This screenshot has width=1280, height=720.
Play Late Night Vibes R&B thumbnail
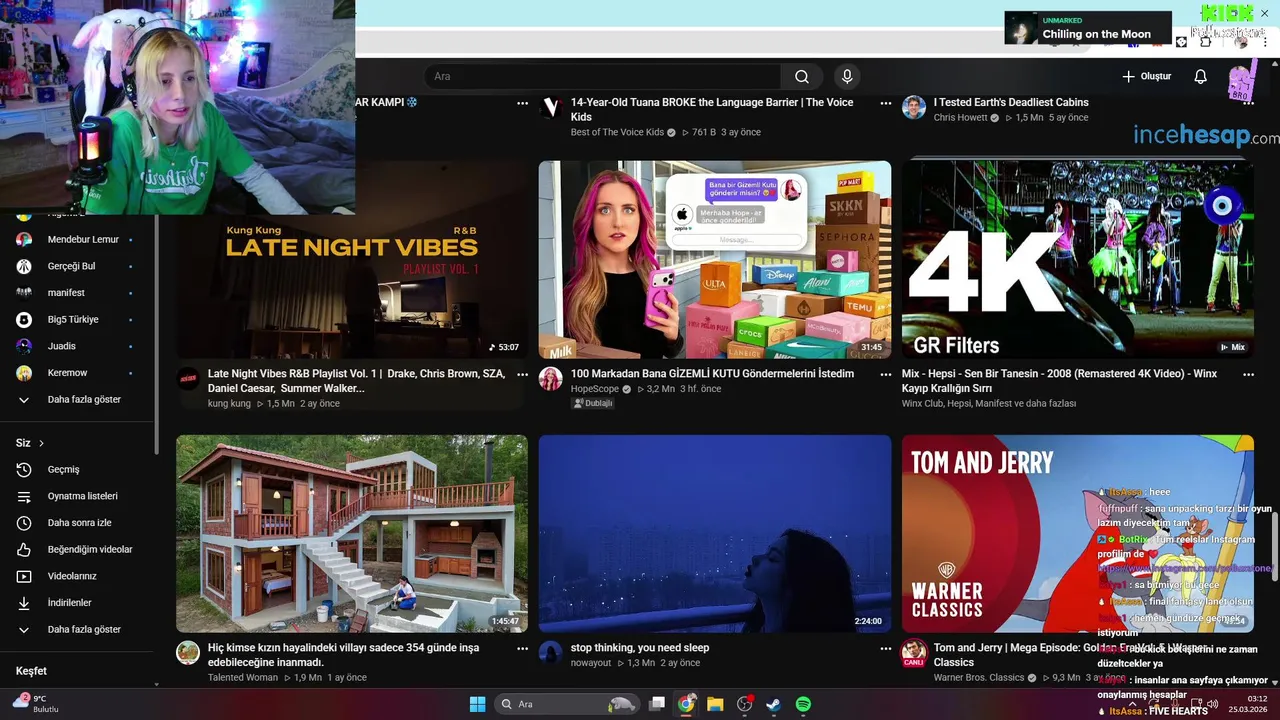click(352, 259)
